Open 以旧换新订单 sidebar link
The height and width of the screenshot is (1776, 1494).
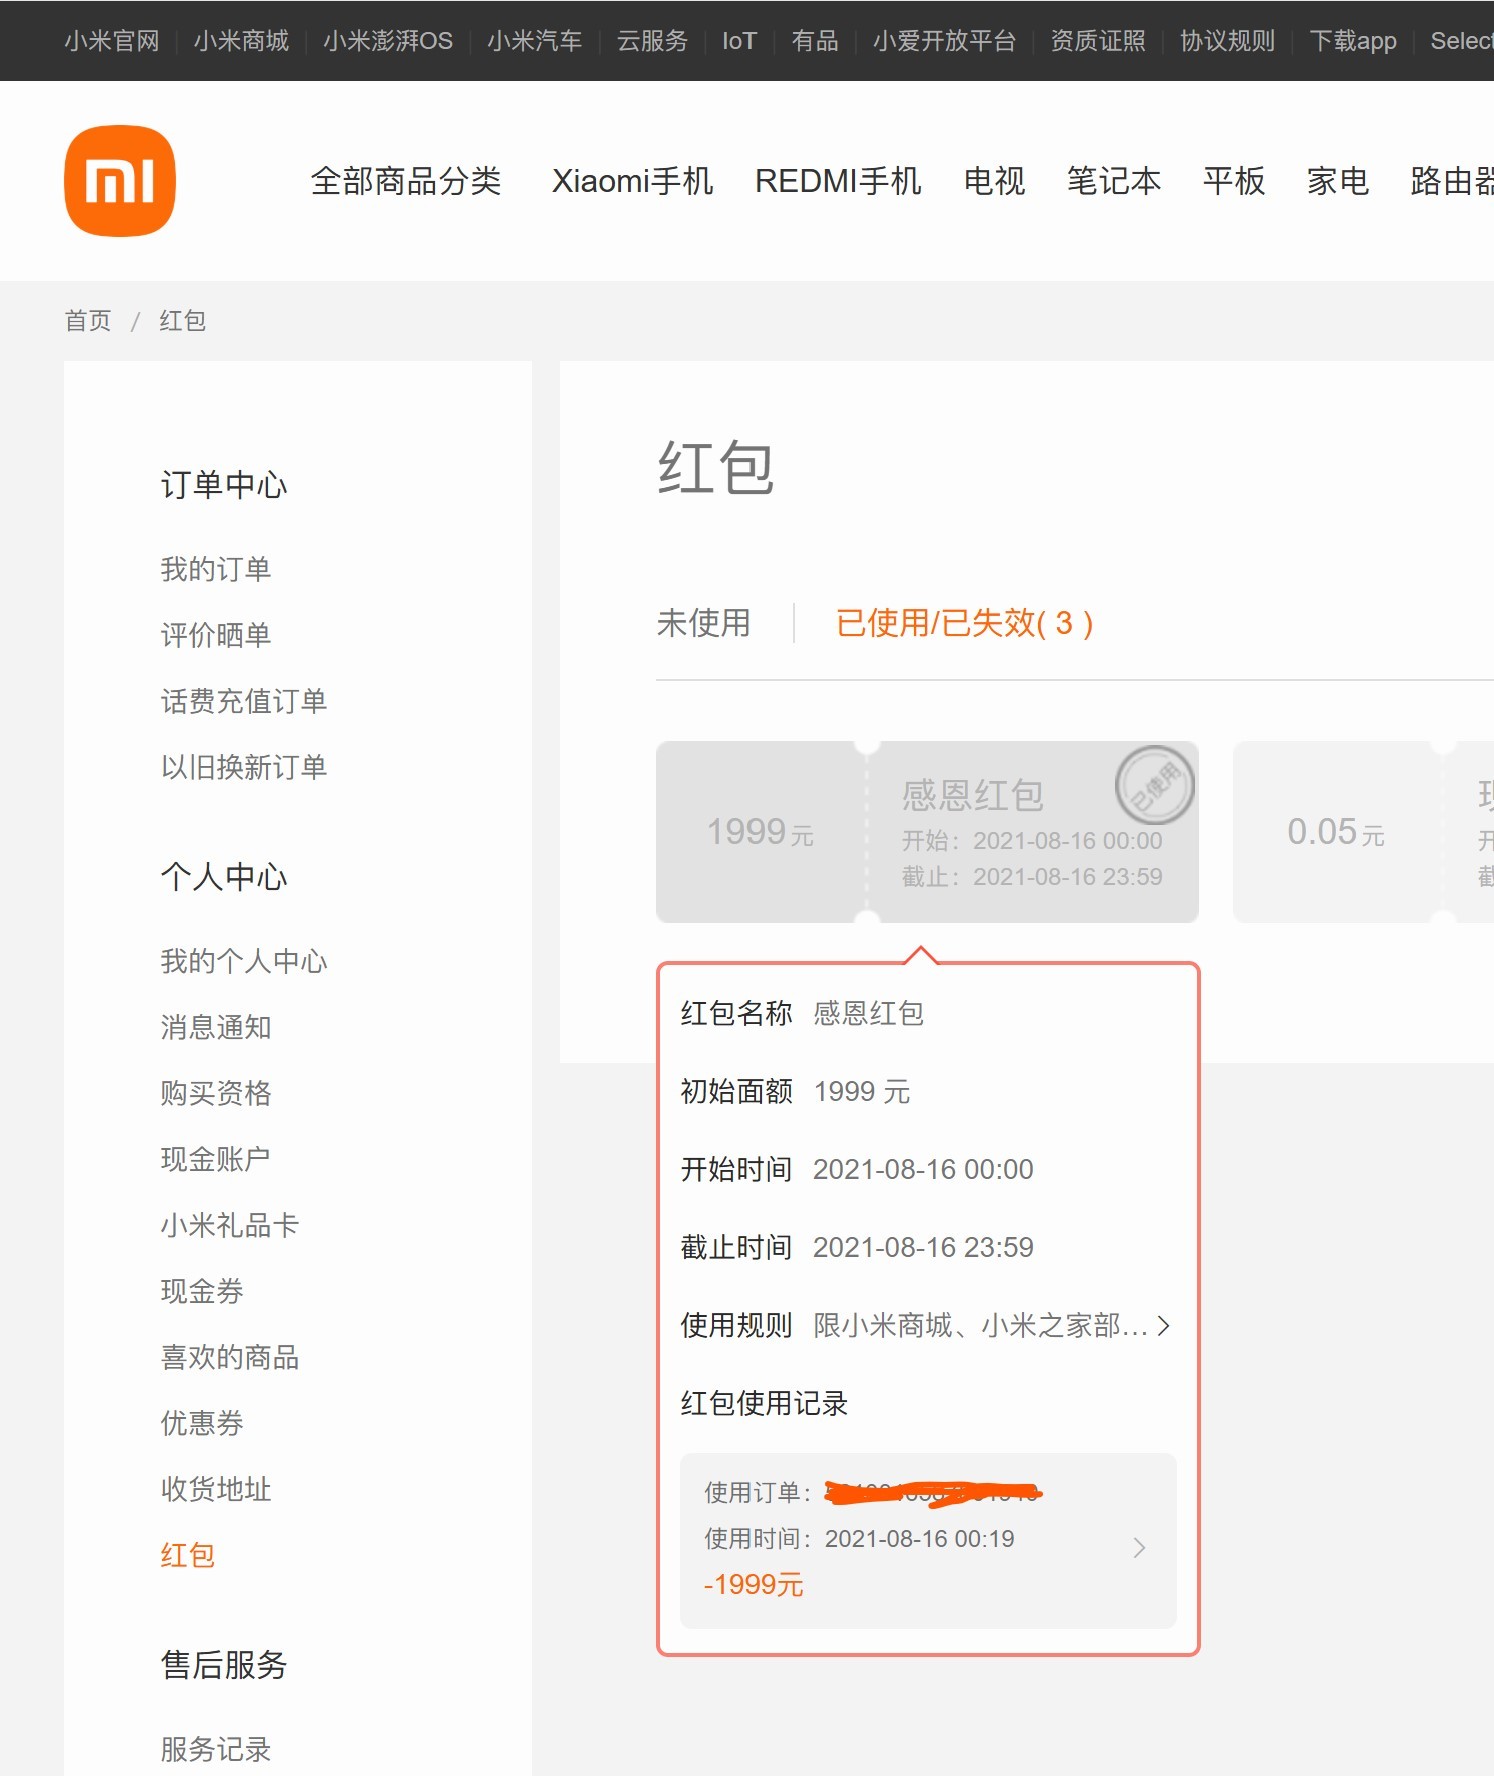[244, 767]
